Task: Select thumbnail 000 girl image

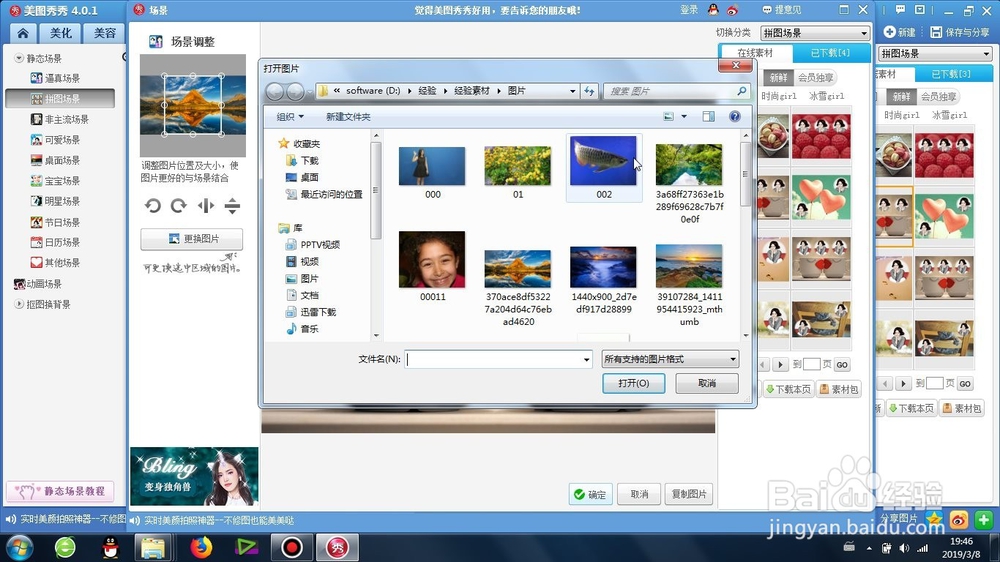Action: [x=432, y=172]
